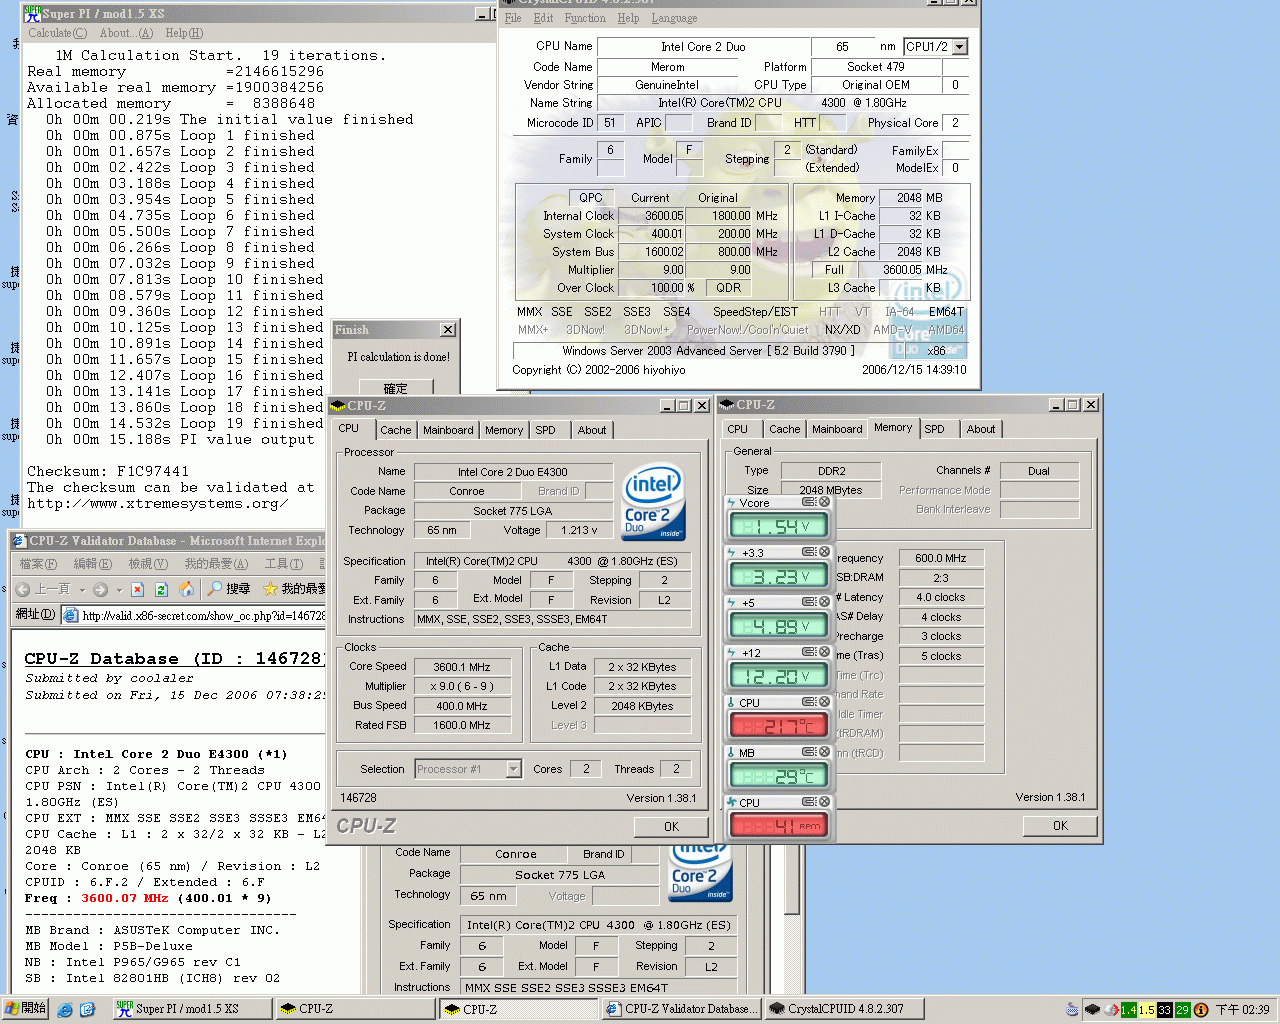Viewport: 1280px width, 1024px height.
Task: Click the 29 temperature tray icon
Action: tap(1182, 1010)
